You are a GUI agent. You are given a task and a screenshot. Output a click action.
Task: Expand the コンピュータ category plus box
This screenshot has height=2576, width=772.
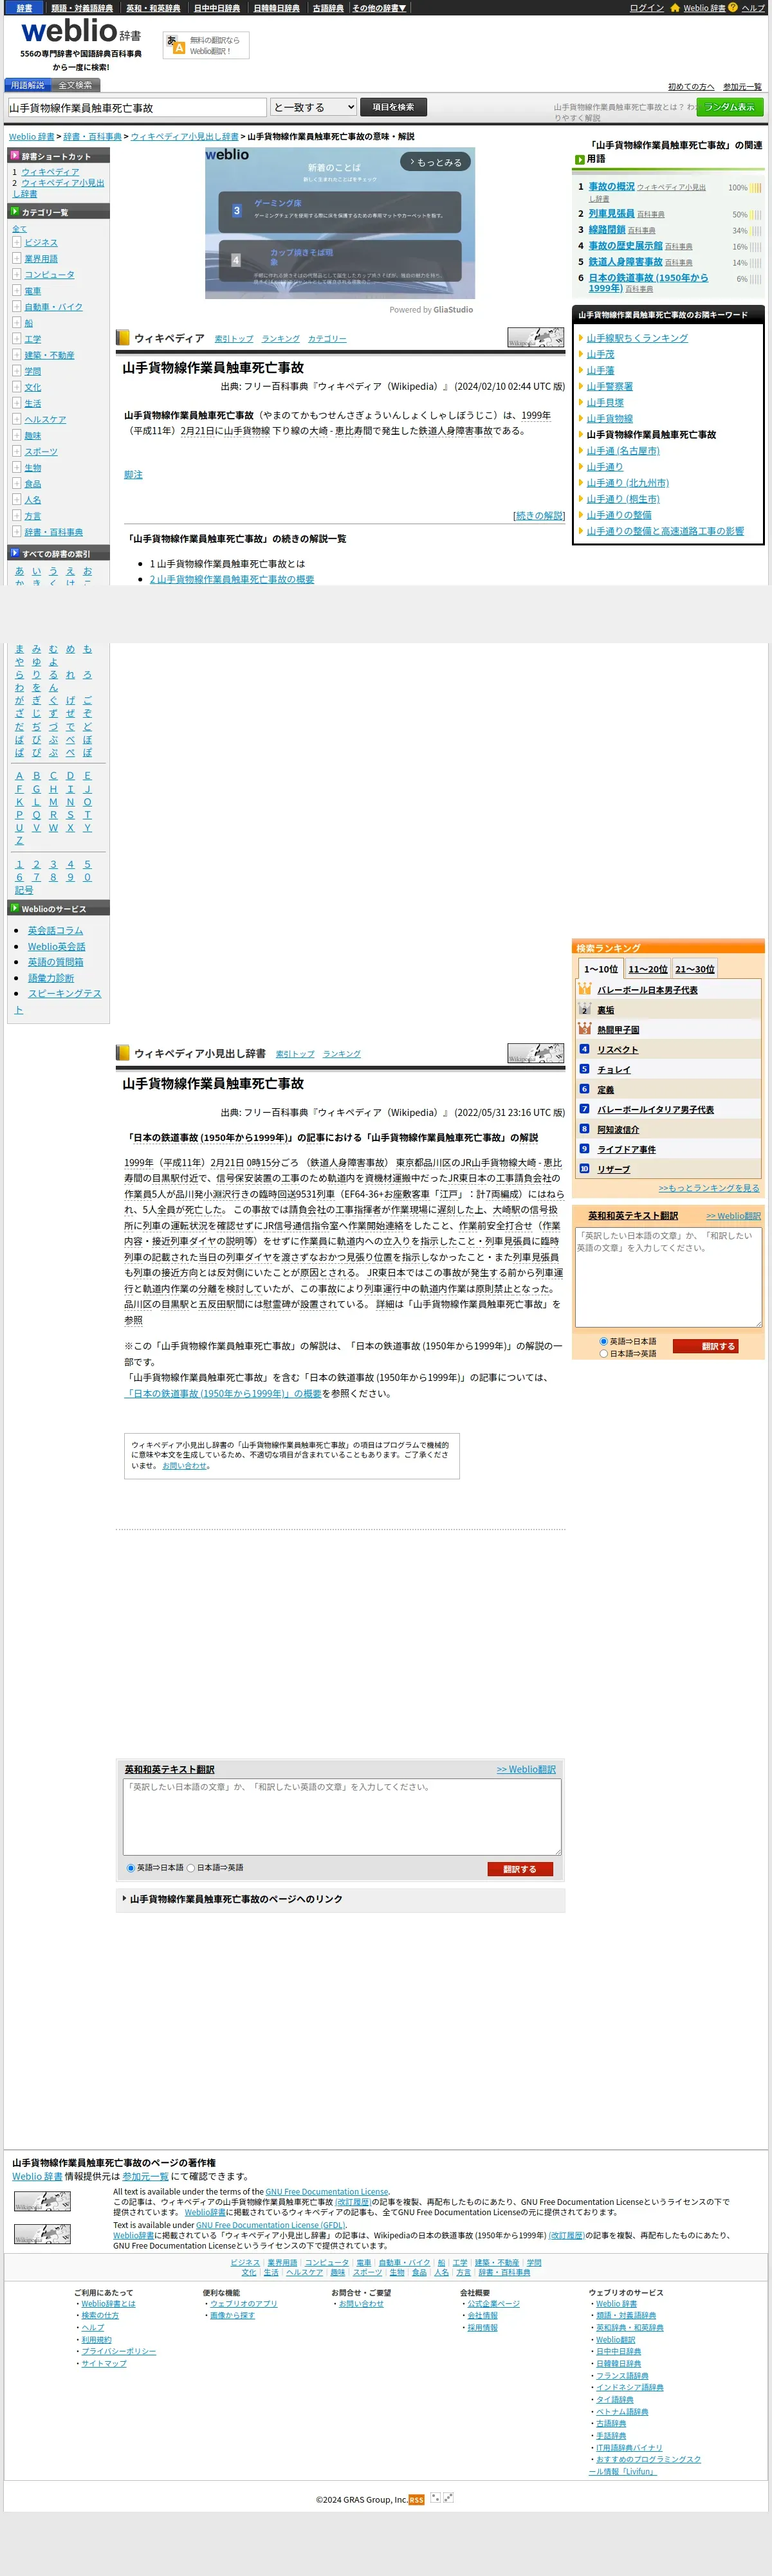(x=17, y=274)
